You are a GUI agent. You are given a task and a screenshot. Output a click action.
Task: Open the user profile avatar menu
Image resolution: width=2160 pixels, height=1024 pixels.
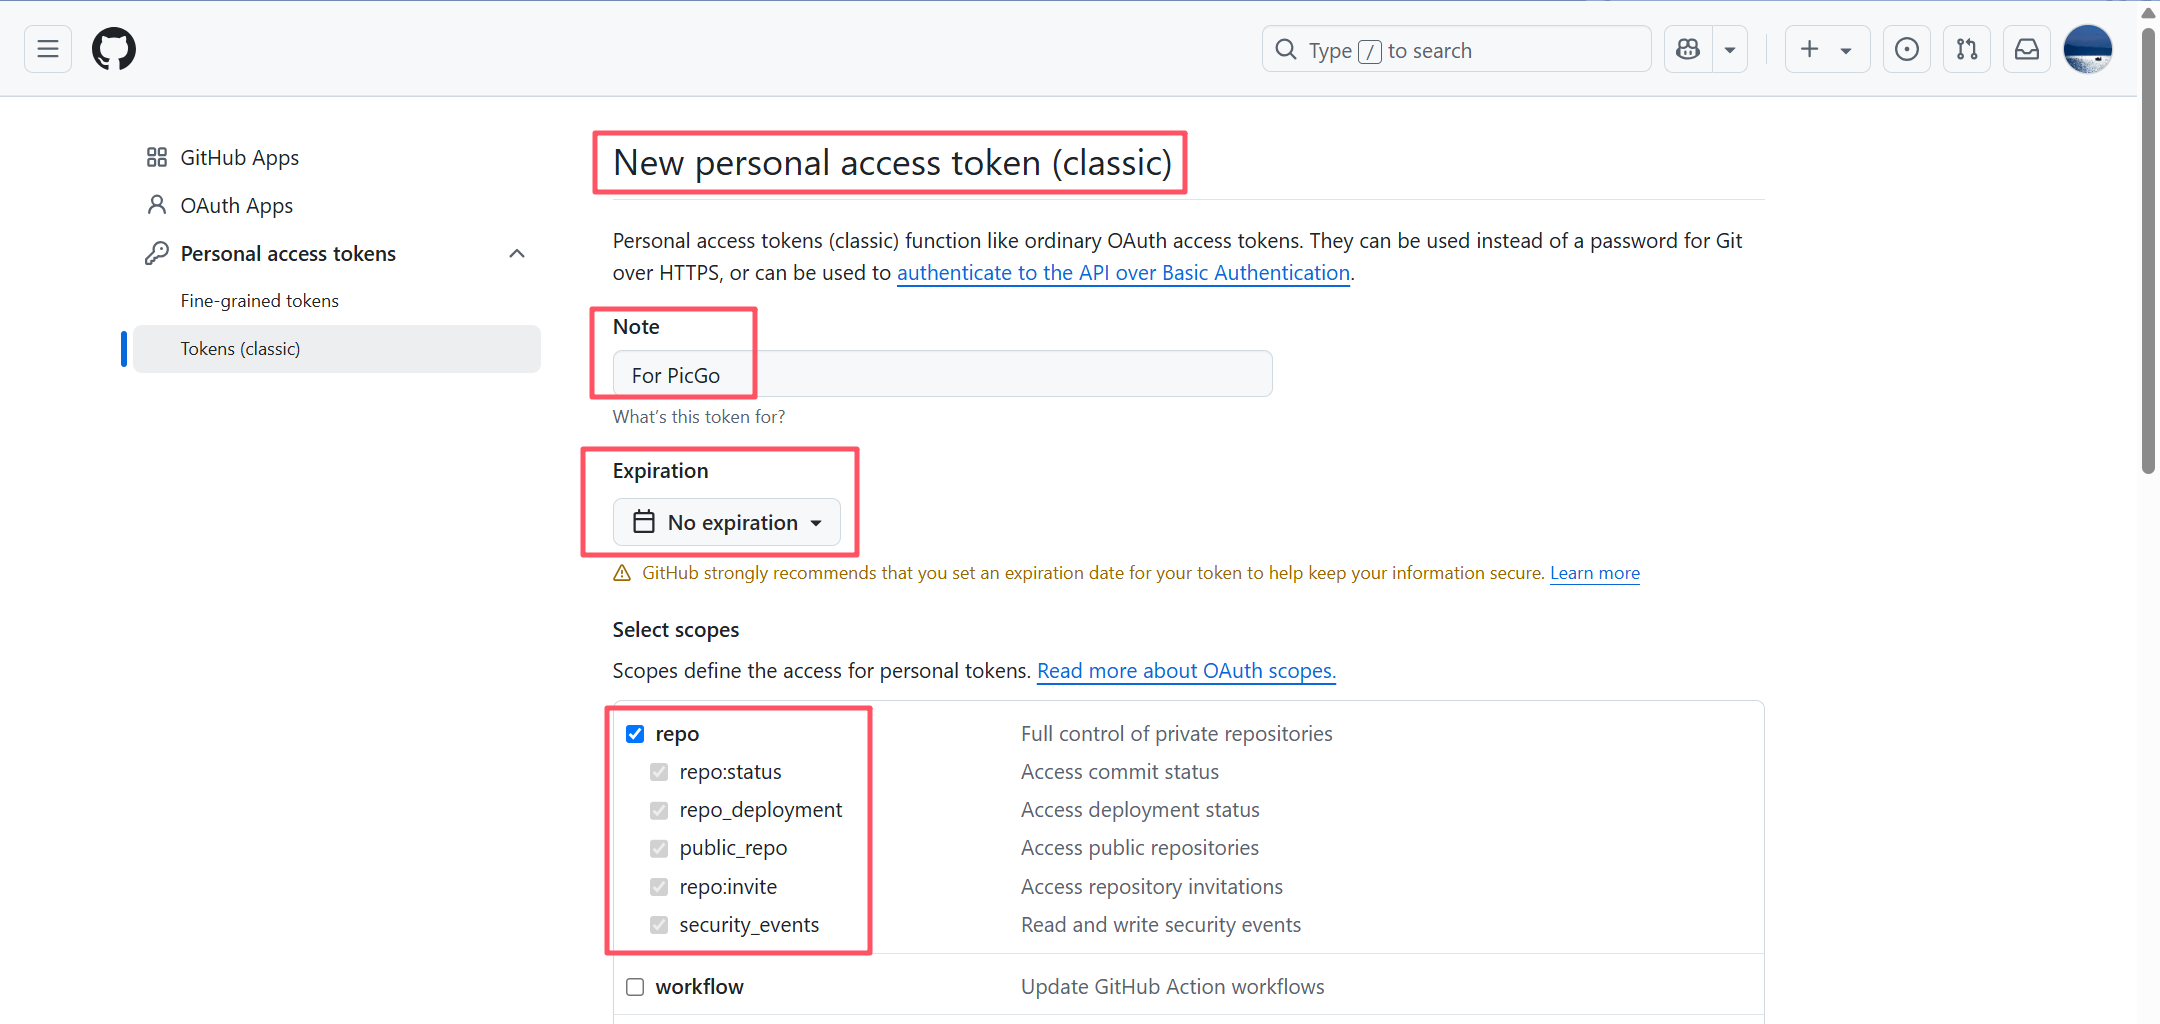2088,49
